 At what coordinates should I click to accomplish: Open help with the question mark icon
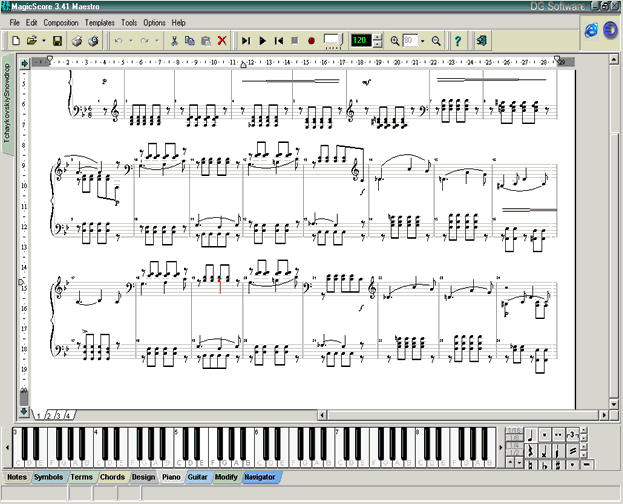[x=458, y=41]
